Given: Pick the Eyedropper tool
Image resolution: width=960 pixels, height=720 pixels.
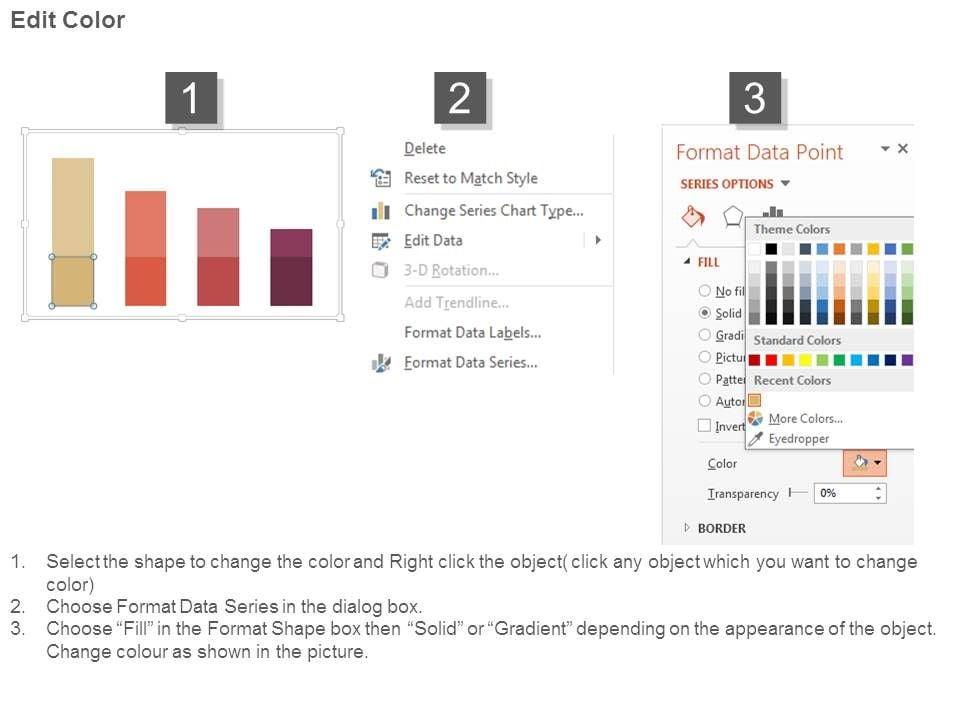Looking at the screenshot, I should (x=798, y=438).
